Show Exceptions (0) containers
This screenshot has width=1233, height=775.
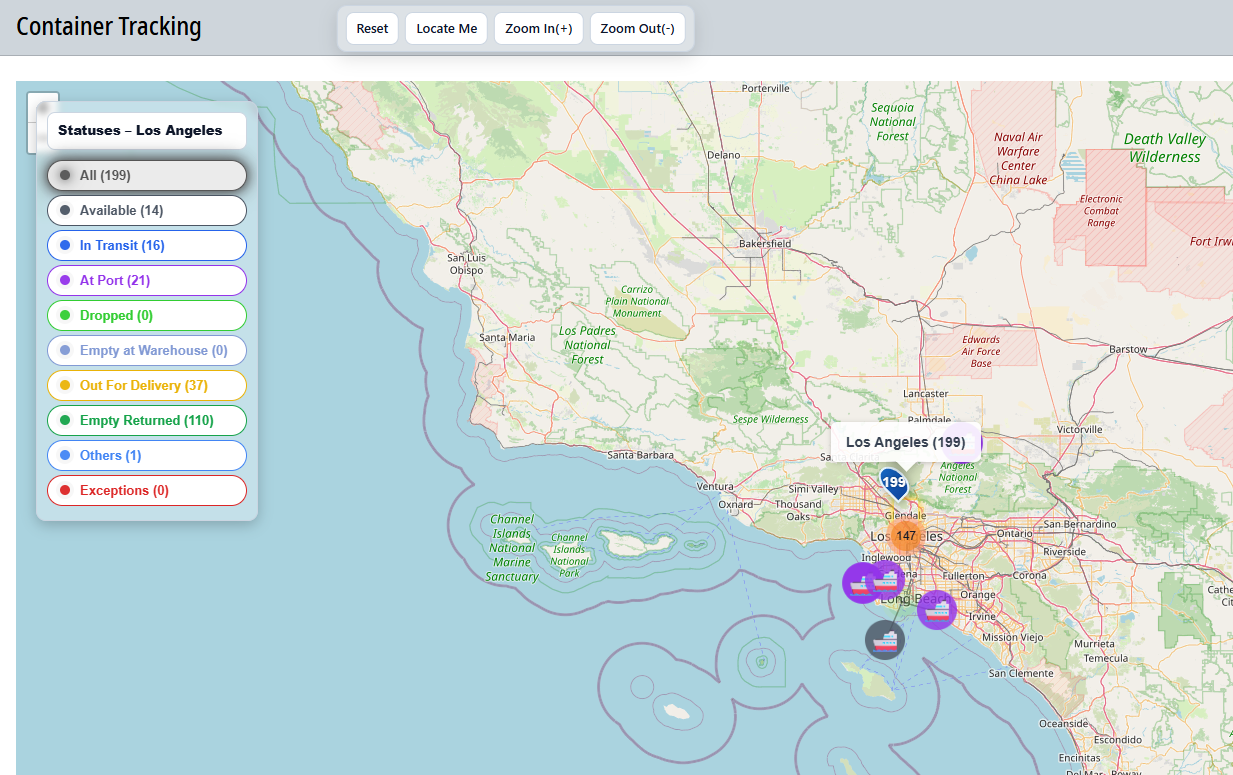[147, 491]
